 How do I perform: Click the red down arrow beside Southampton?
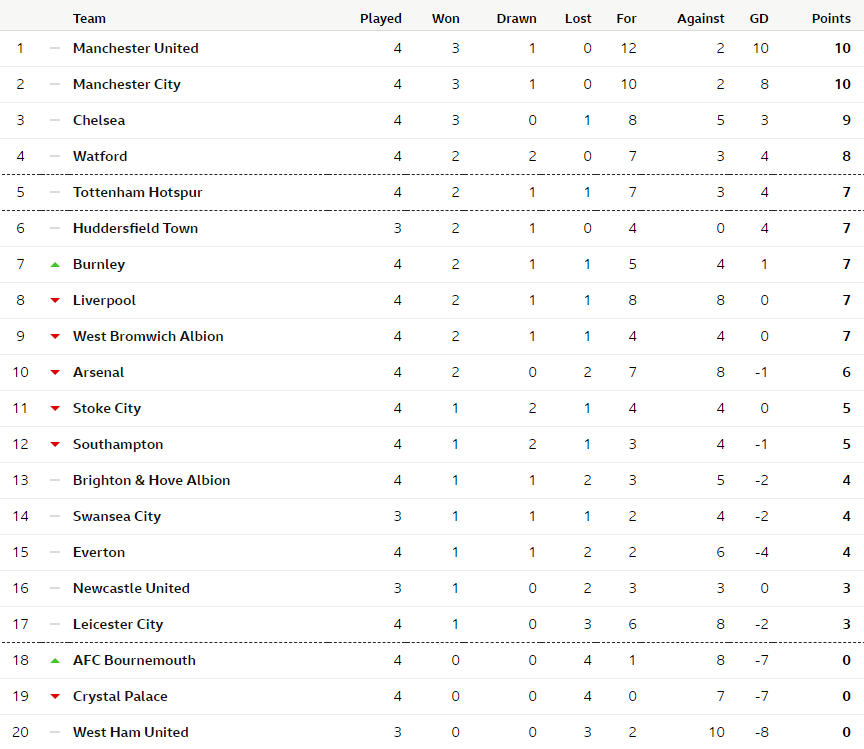(55, 444)
